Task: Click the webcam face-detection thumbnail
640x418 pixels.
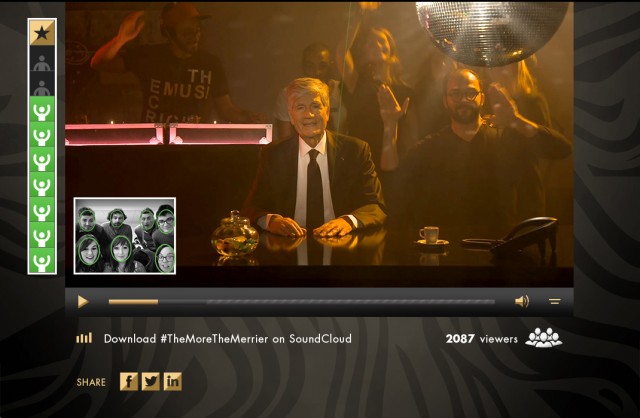Action: (125, 236)
